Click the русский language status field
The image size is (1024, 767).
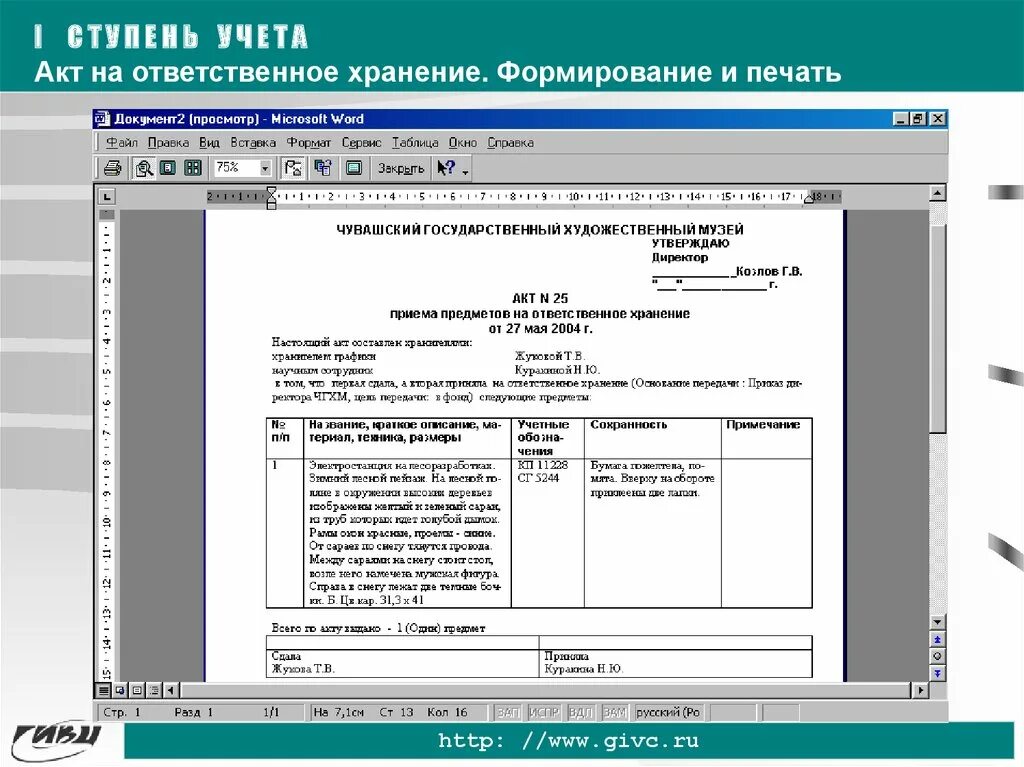[x=669, y=712]
